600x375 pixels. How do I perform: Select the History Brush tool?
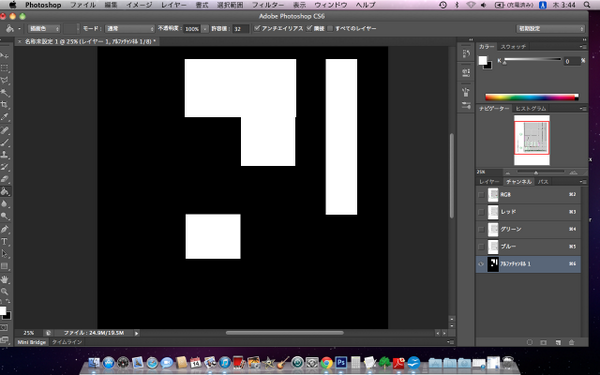[x=5, y=167]
